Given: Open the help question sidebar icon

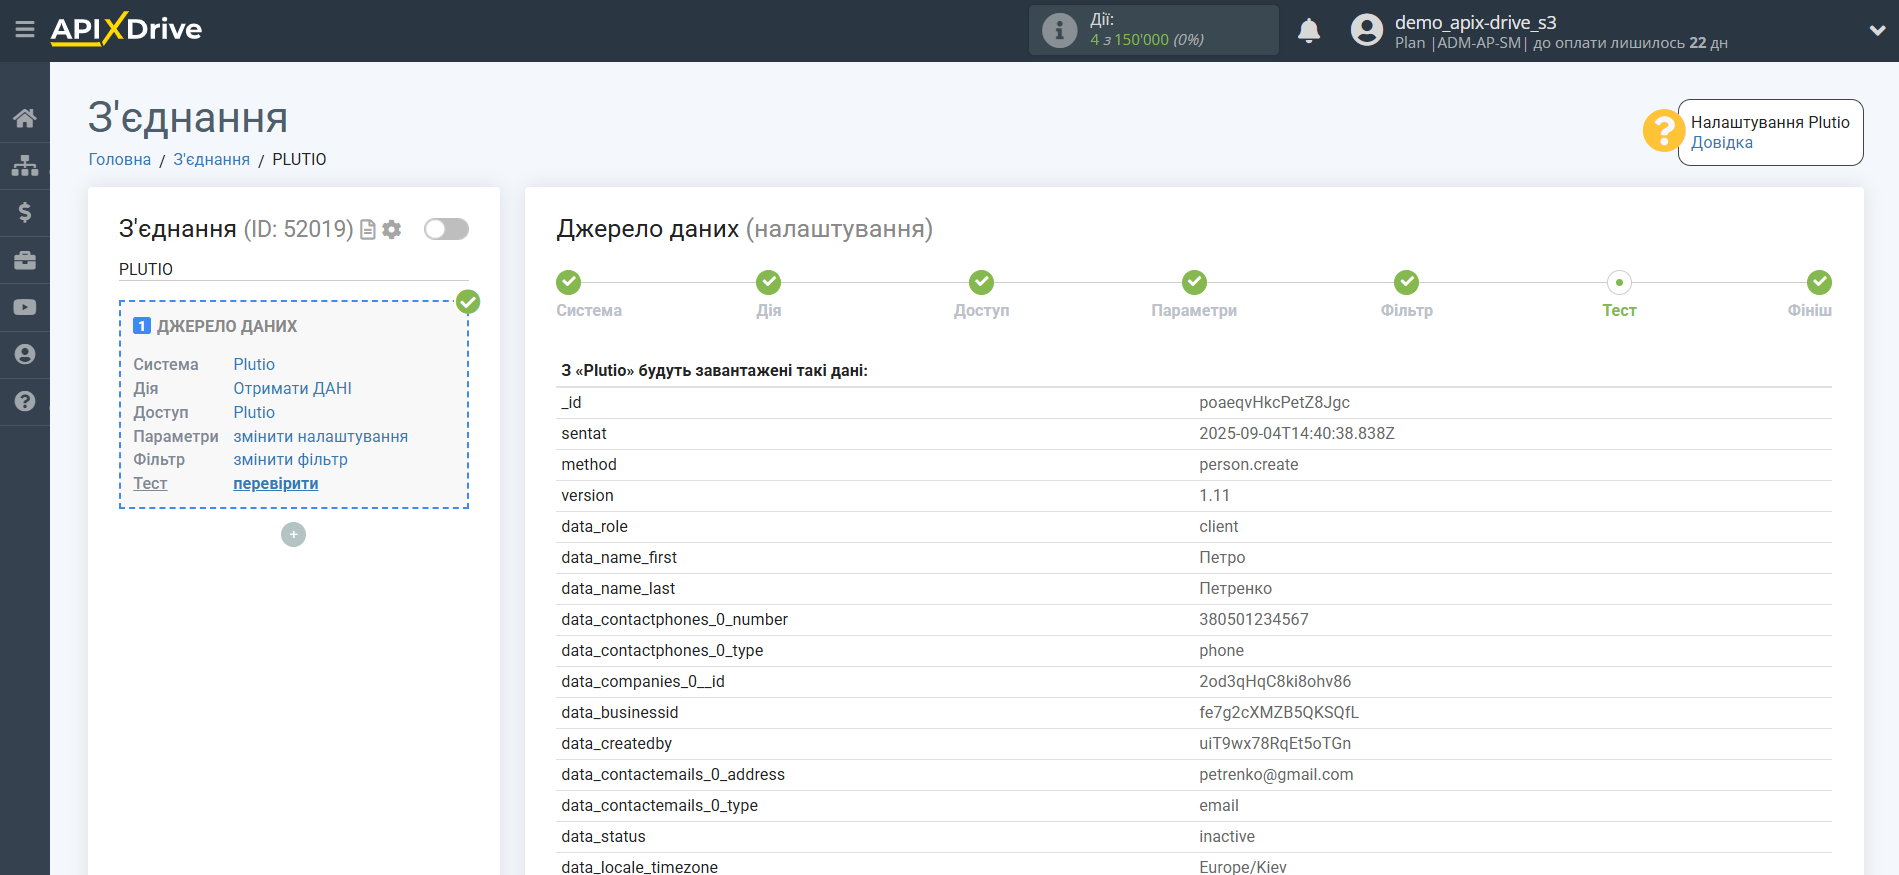Looking at the screenshot, I should (25, 401).
